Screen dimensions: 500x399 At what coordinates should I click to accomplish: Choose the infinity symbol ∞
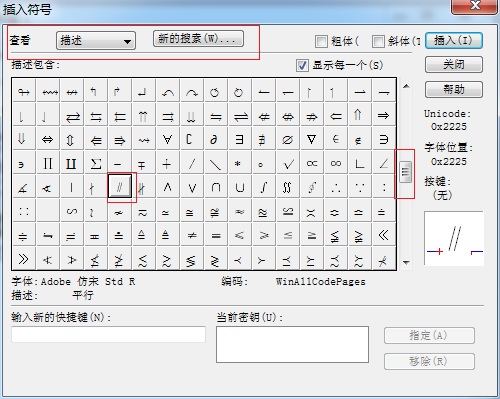[335, 163]
